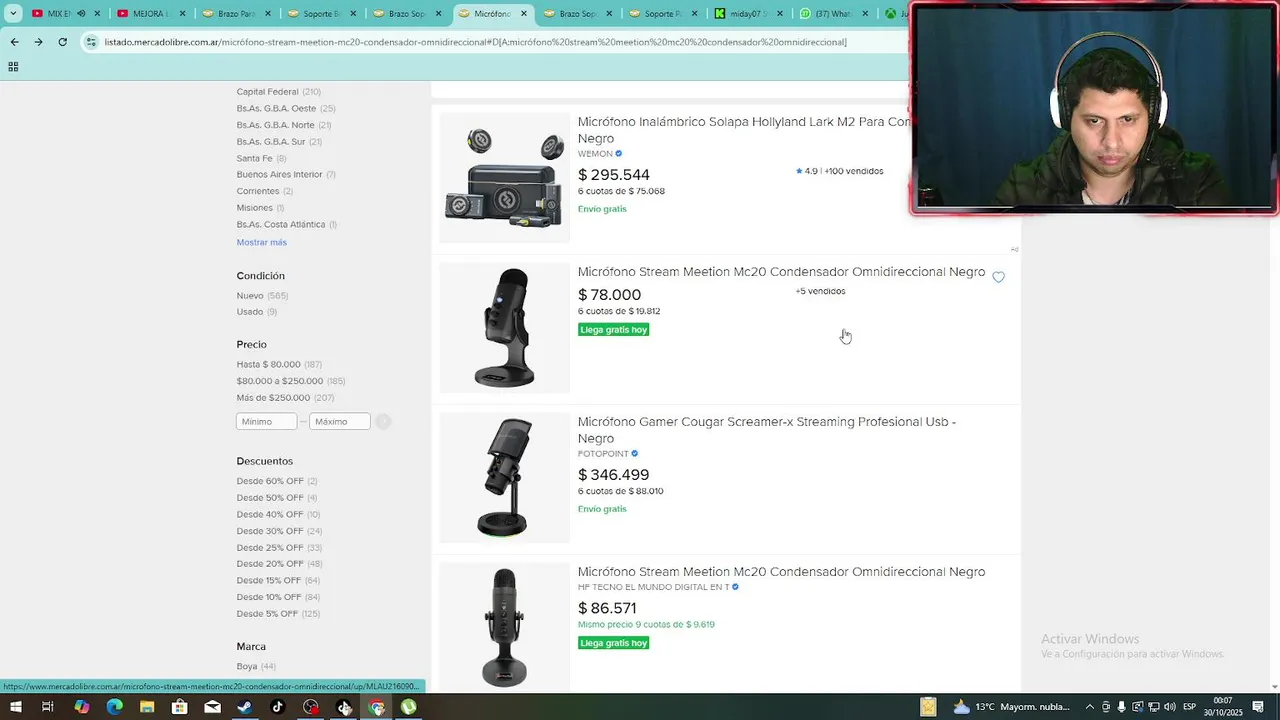Open the weather widget showing 13°C

point(1010,707)
